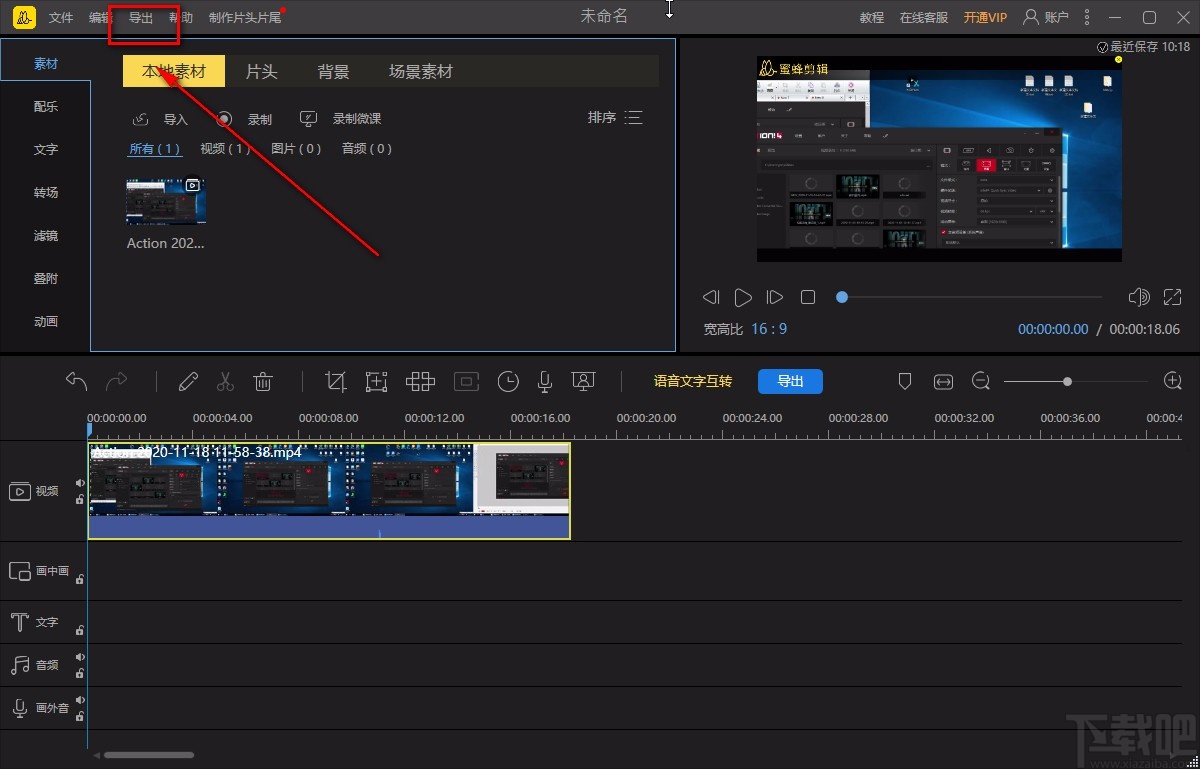This screenshot has width=1200, height=769.
Task: Click the scissors split tool
Action: pos(225,381)
